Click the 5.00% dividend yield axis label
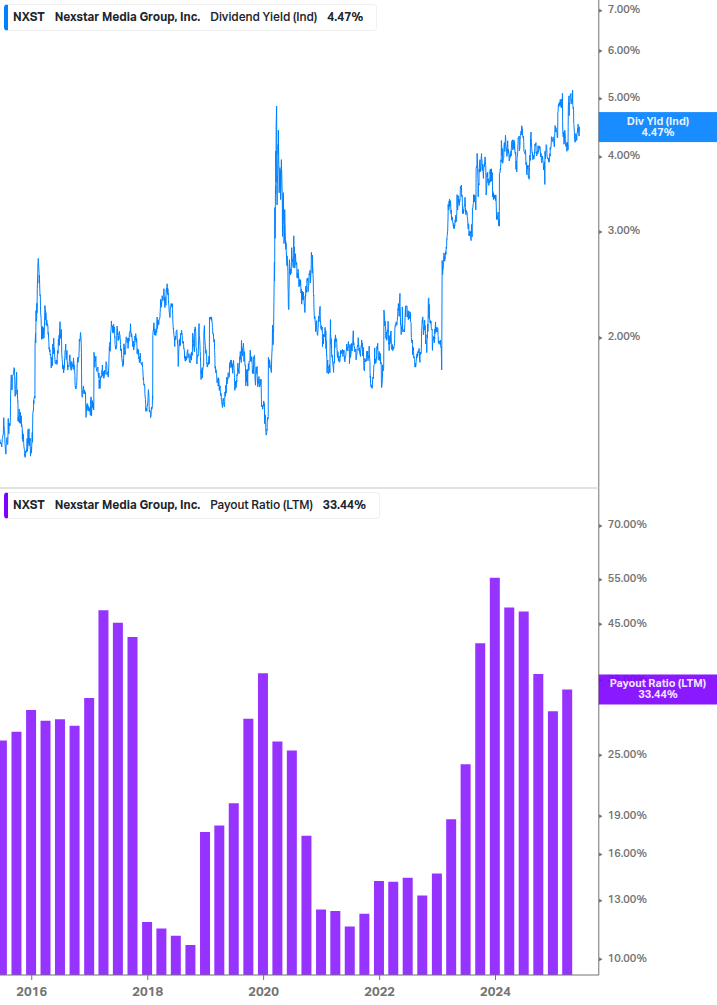Image resolution: width=717 pixels, height=1005 pixels. click(x=623, y=97)
